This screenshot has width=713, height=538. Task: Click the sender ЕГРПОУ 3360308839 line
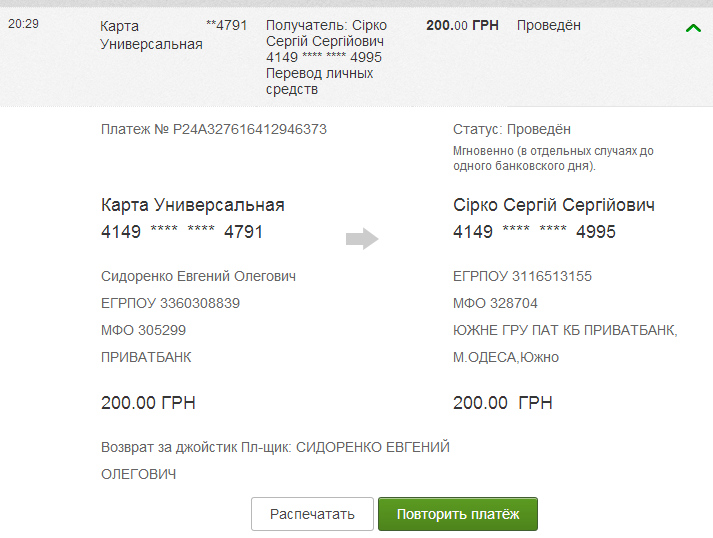click(x=170, y=303)
